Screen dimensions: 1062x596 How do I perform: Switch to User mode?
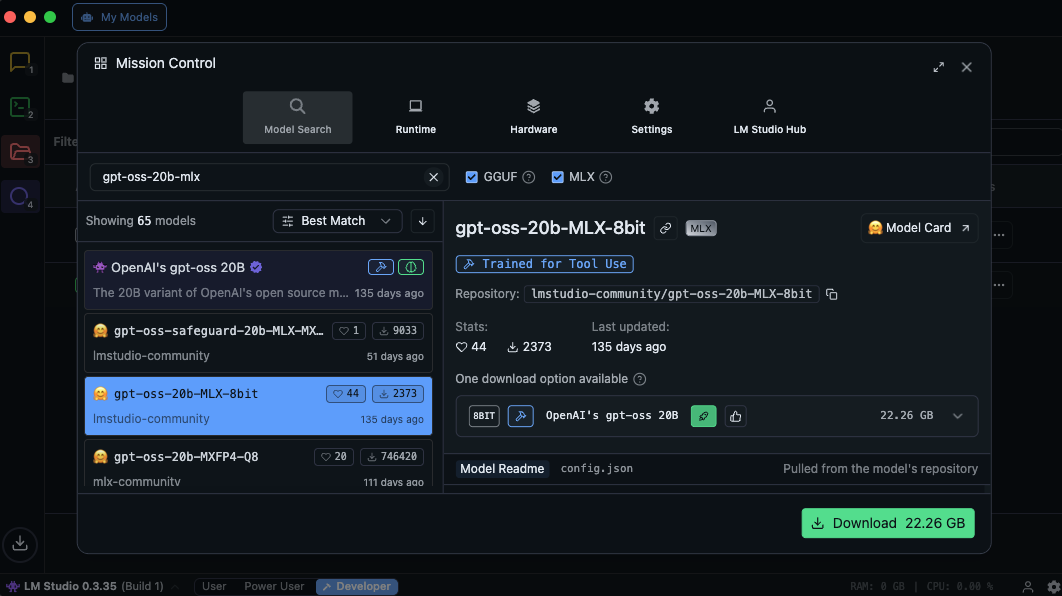coord(214,587)
